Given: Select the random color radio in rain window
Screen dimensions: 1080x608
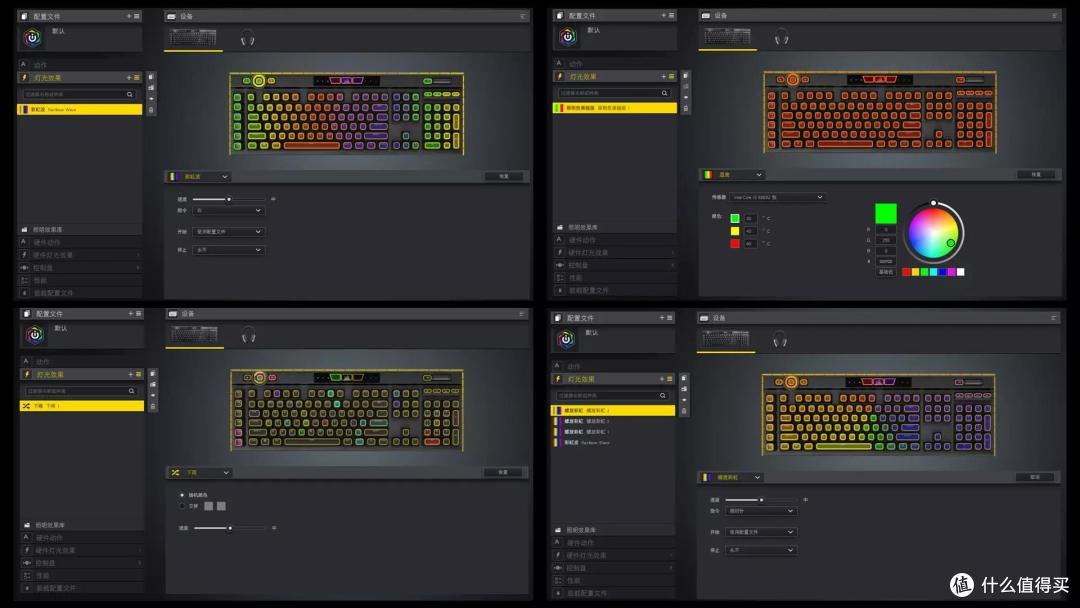Looking at the screenshot, I should coord(182,495).
